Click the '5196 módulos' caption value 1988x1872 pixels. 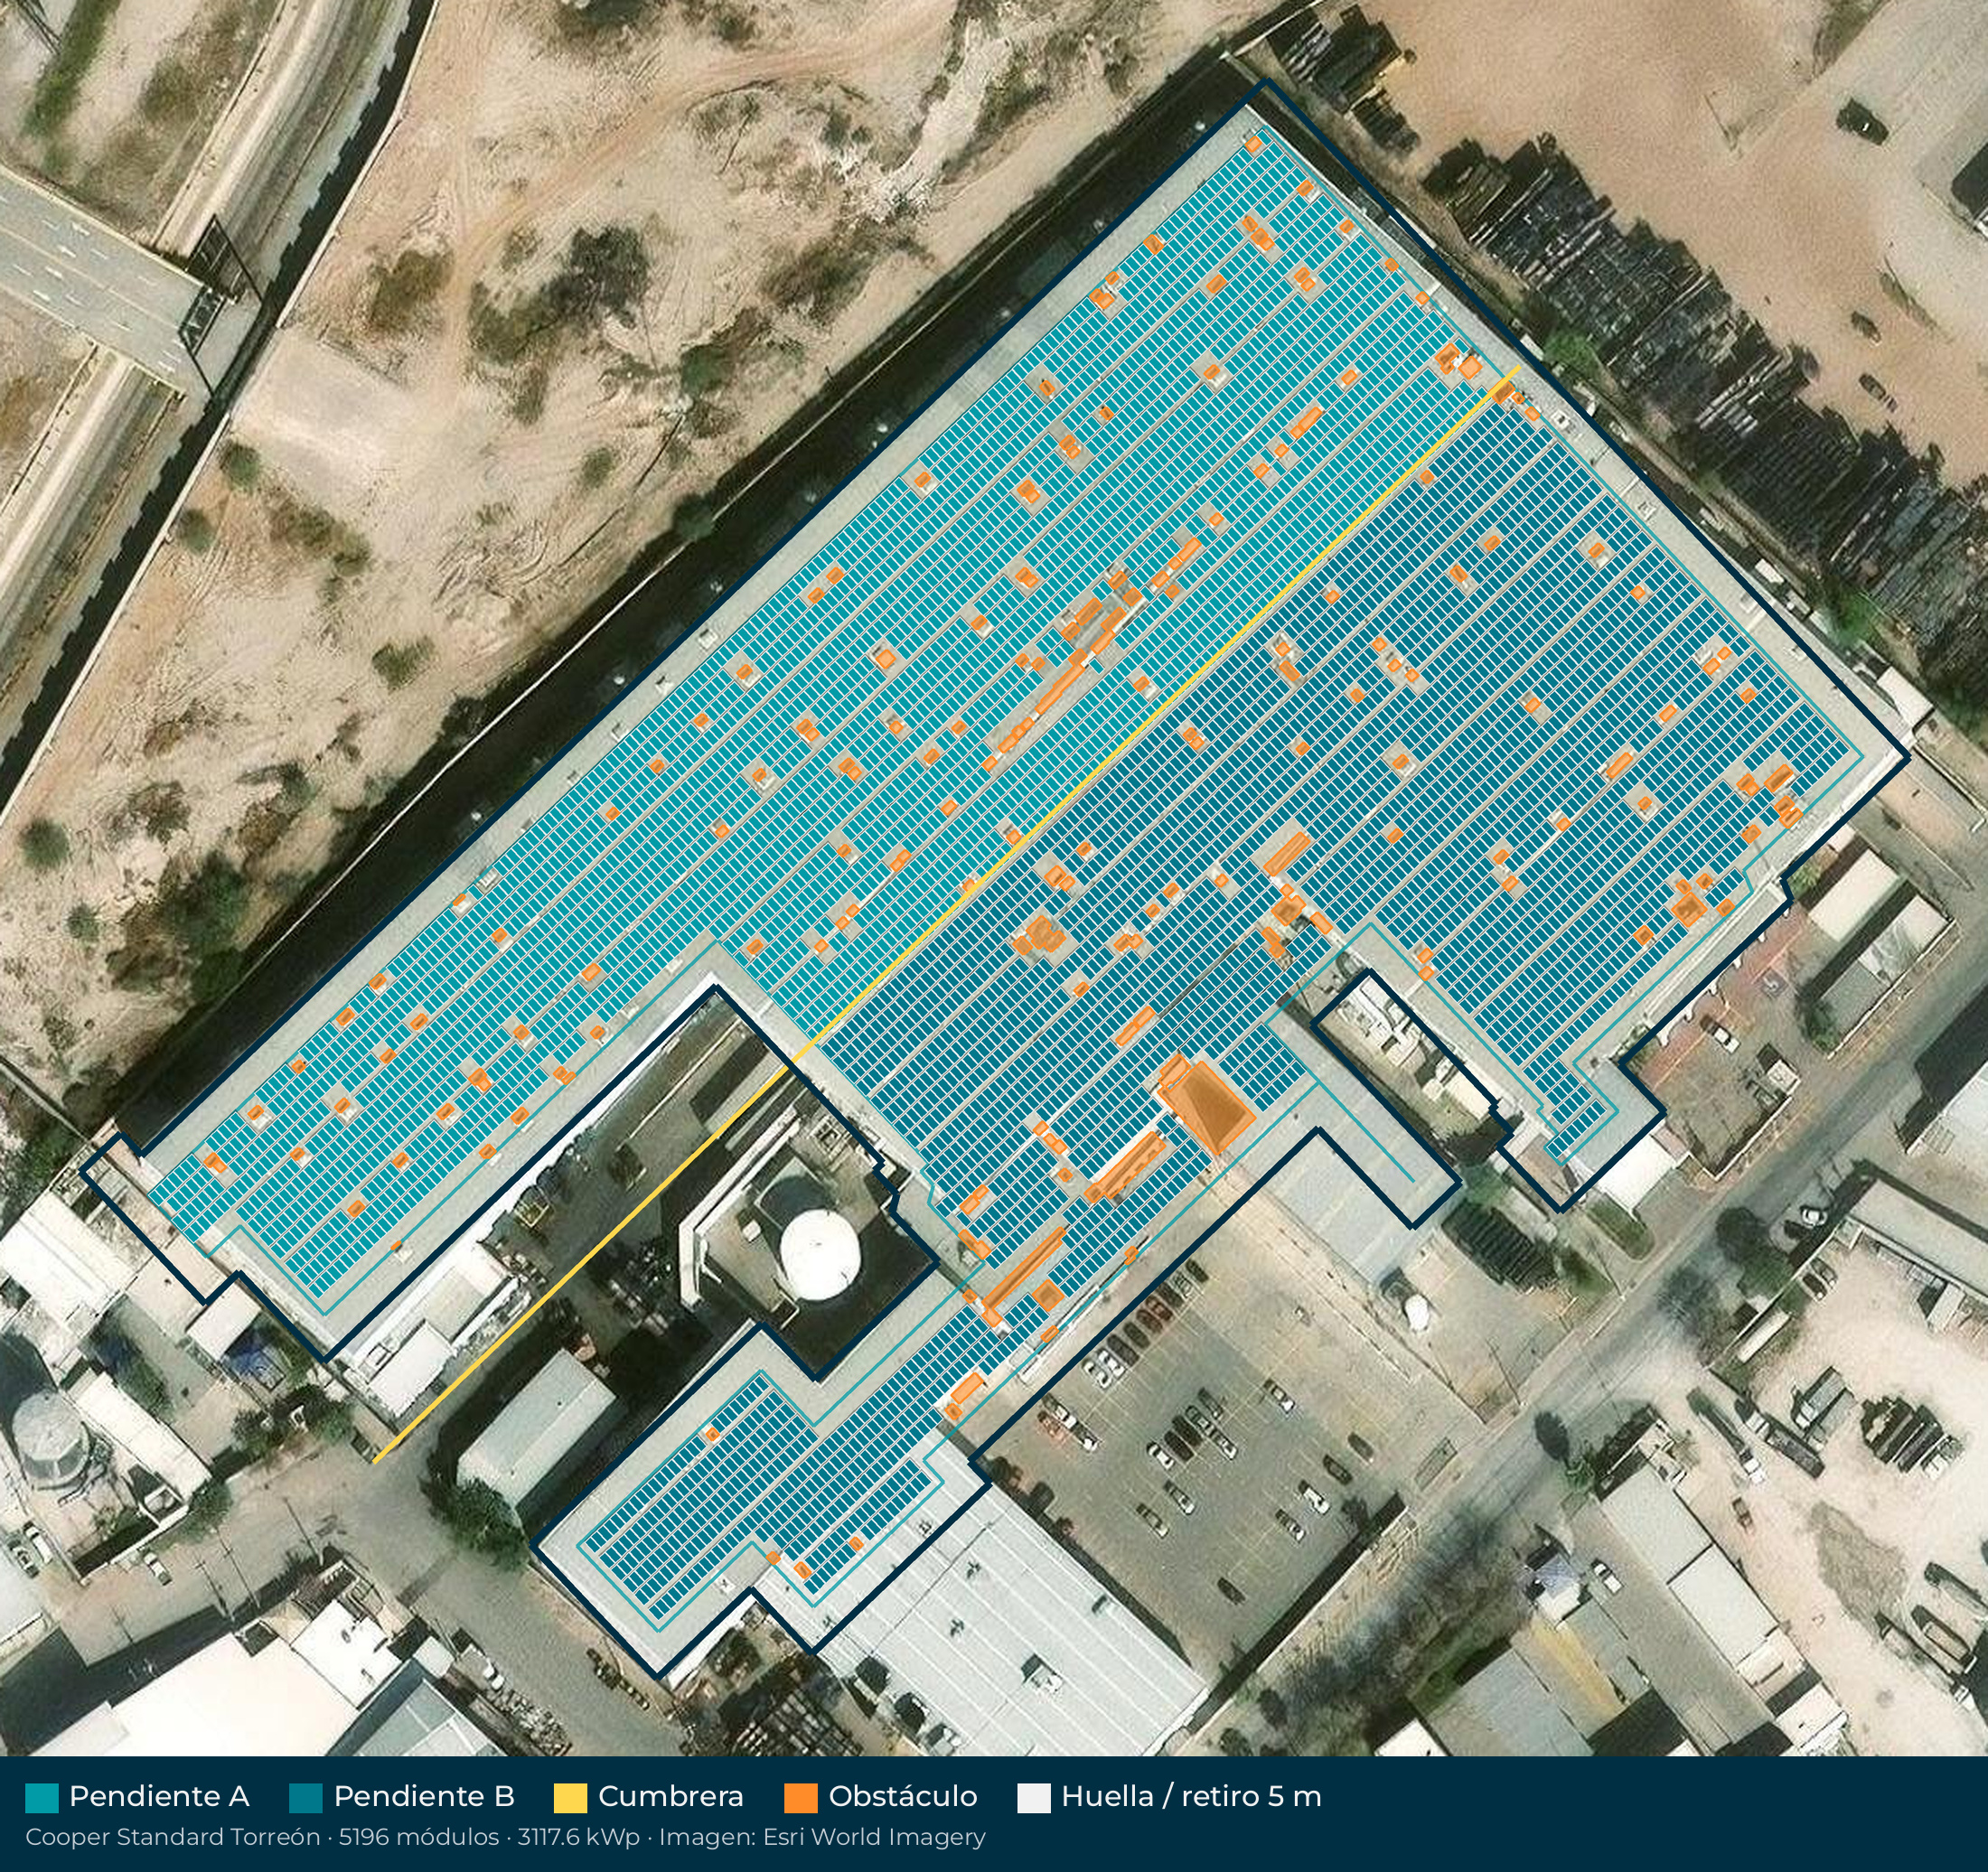[419, 1837]
